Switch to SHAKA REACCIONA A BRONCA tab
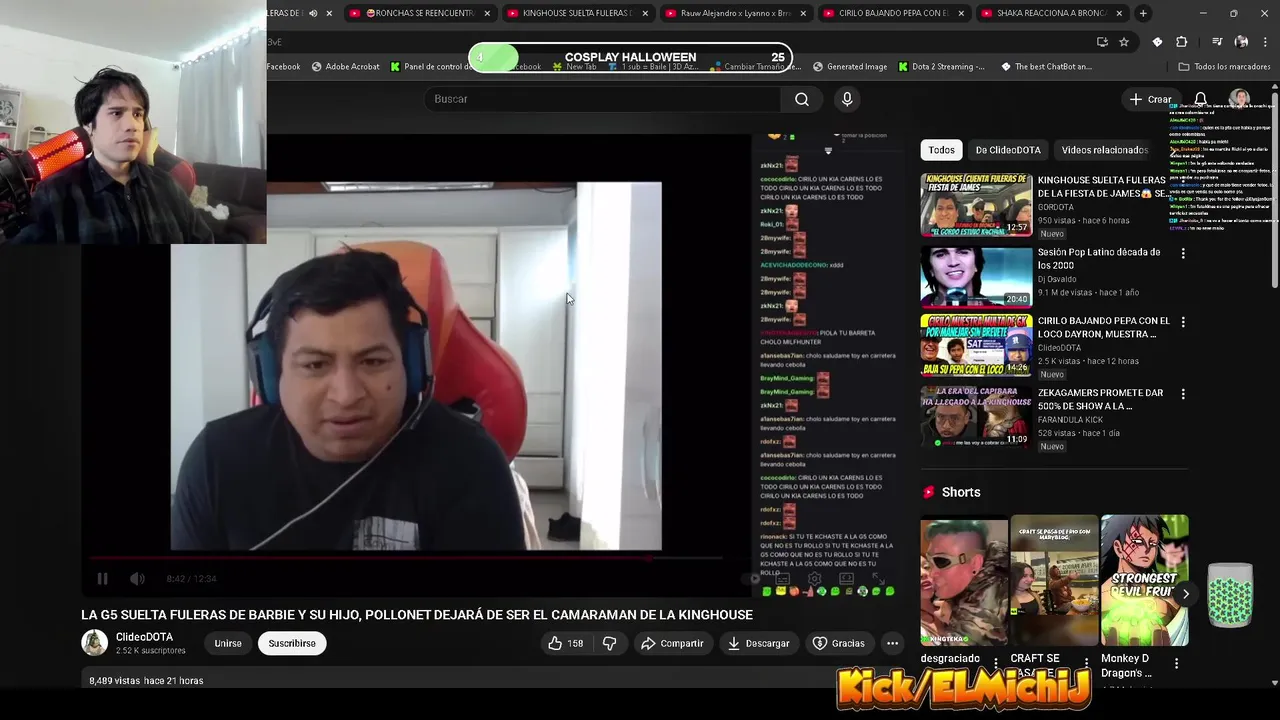 [1052, 13]
